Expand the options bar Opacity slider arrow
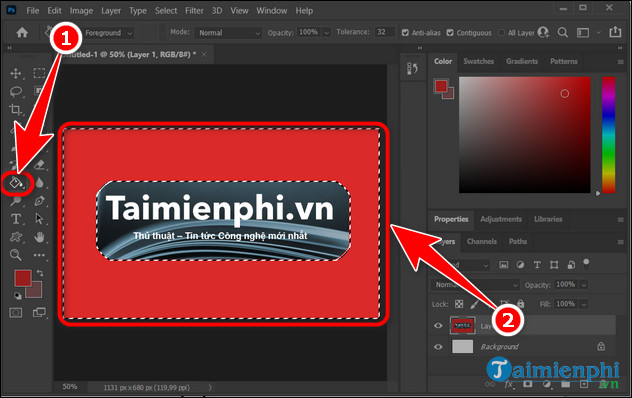Viewport: 632px width, 398px height. [326, 33]
